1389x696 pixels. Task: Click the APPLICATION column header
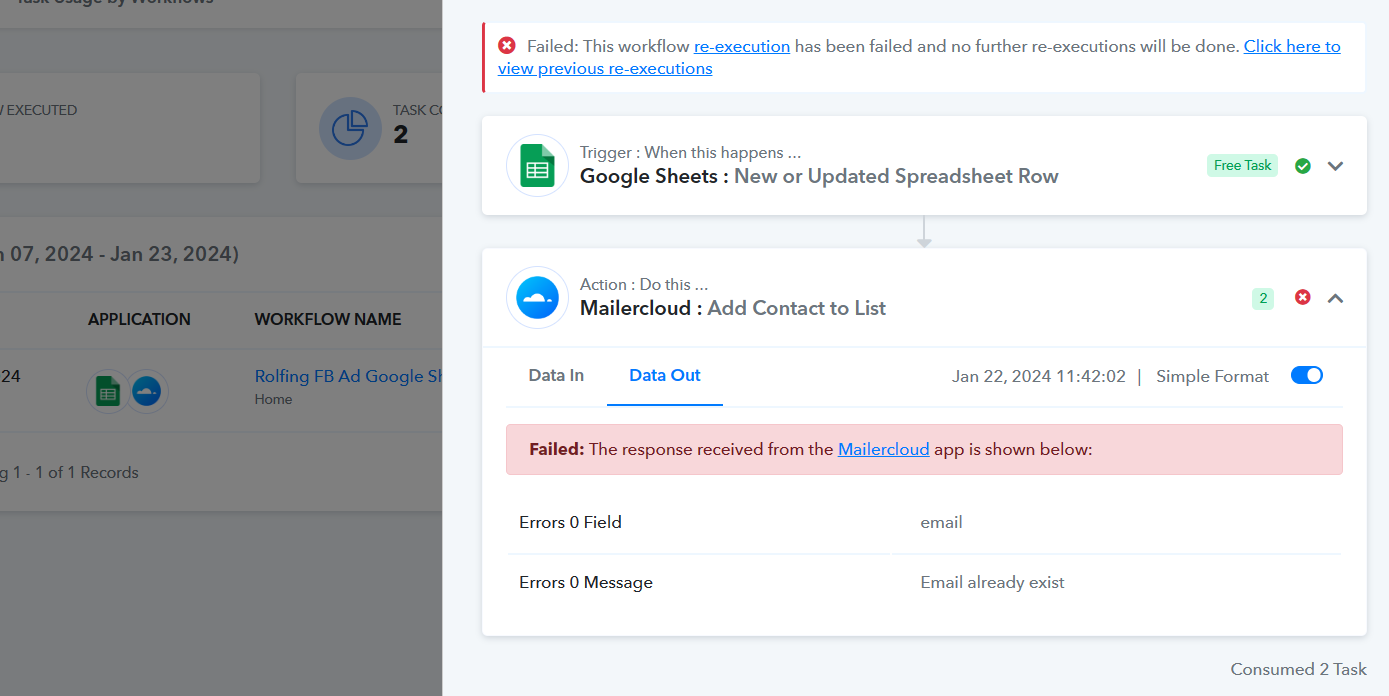click(x=139, y=319)
